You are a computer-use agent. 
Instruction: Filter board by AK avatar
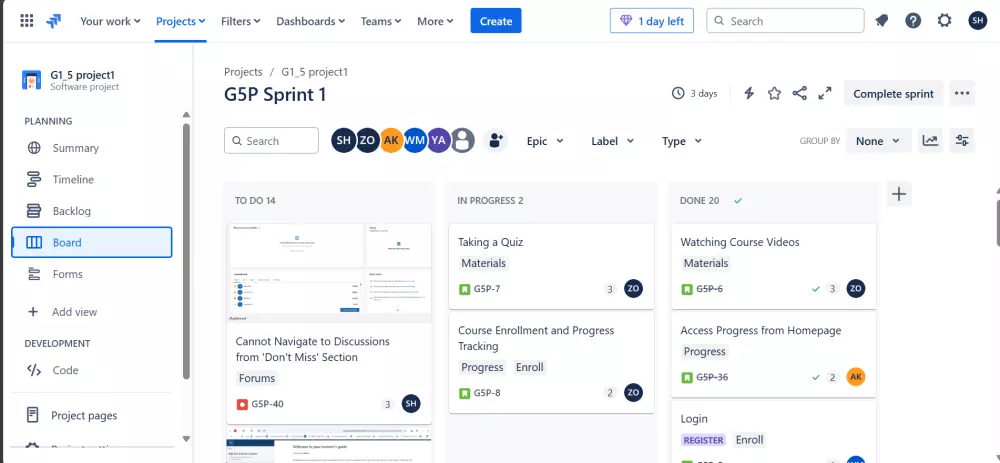coord(392,141)
